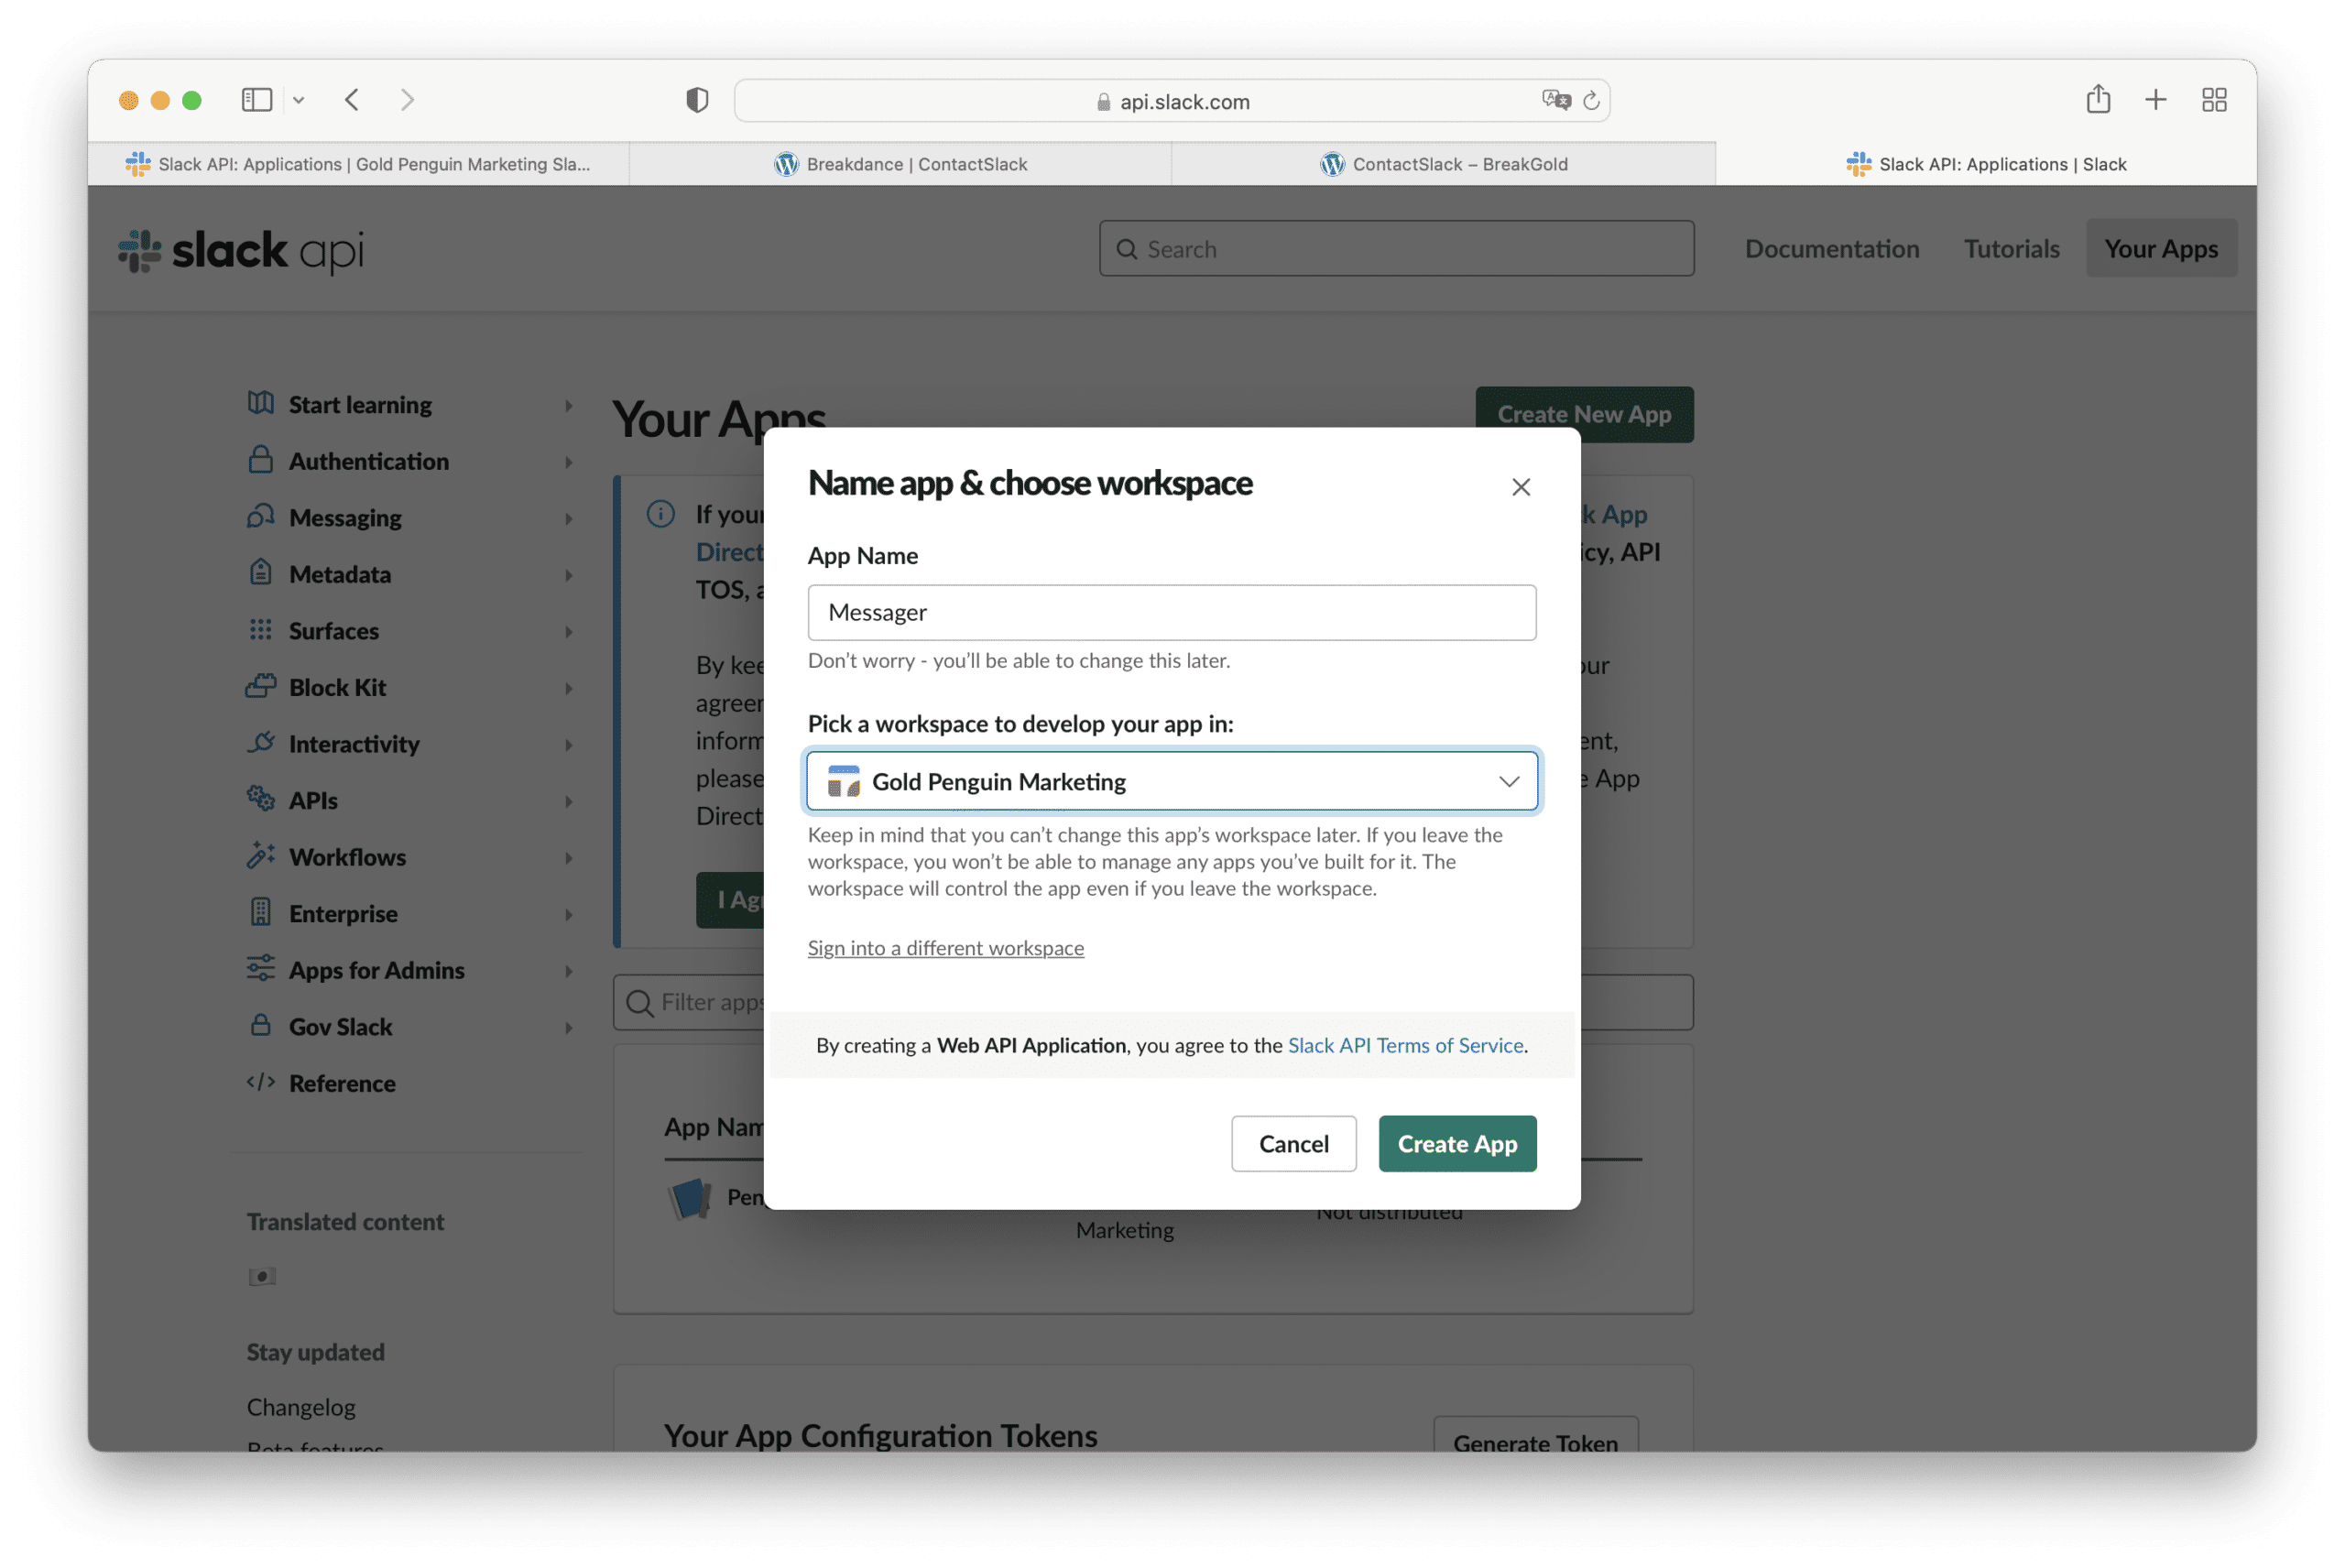The width and height of the screenshot is (2345, 1568).
Task: Click the translate page icon
Action: coord(1555,100)
